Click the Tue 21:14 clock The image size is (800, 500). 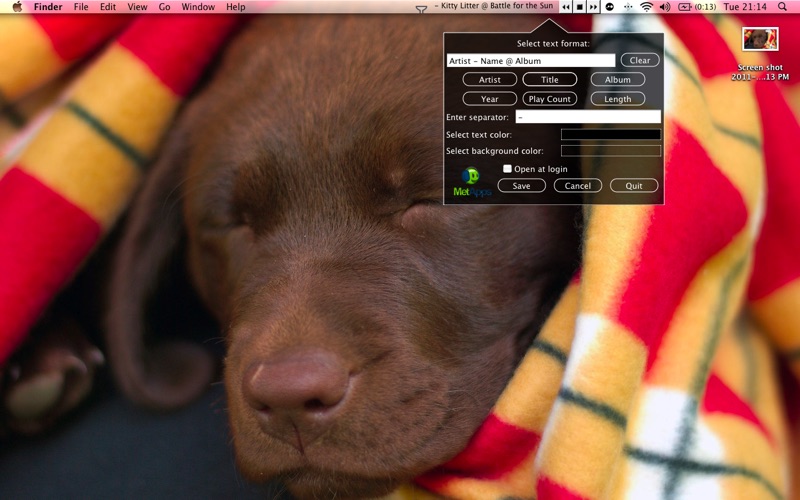[745, 7]
